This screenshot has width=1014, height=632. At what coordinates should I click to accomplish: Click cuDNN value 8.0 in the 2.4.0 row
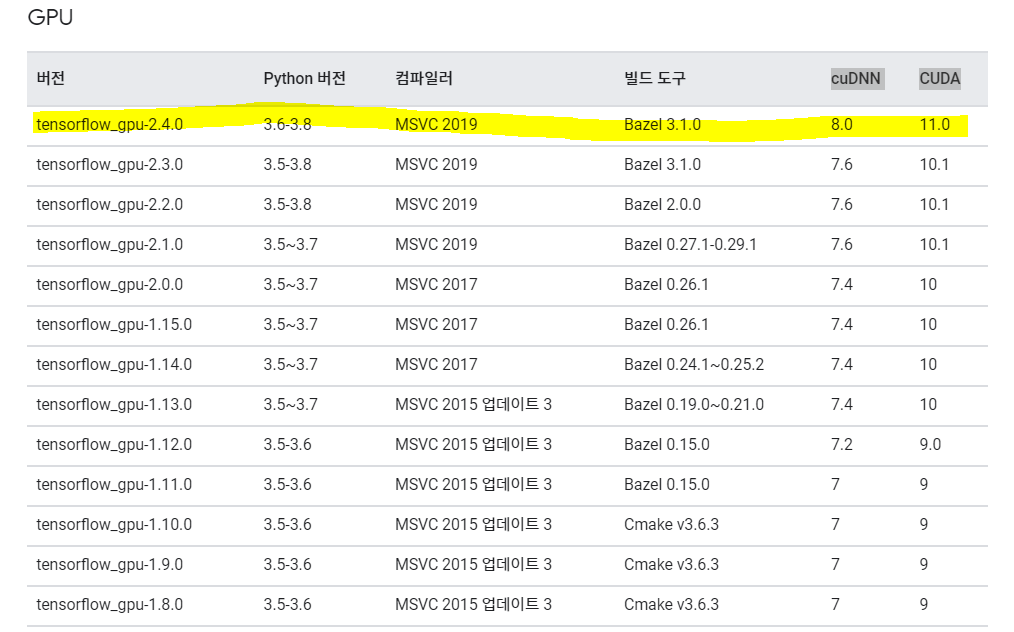841,124
